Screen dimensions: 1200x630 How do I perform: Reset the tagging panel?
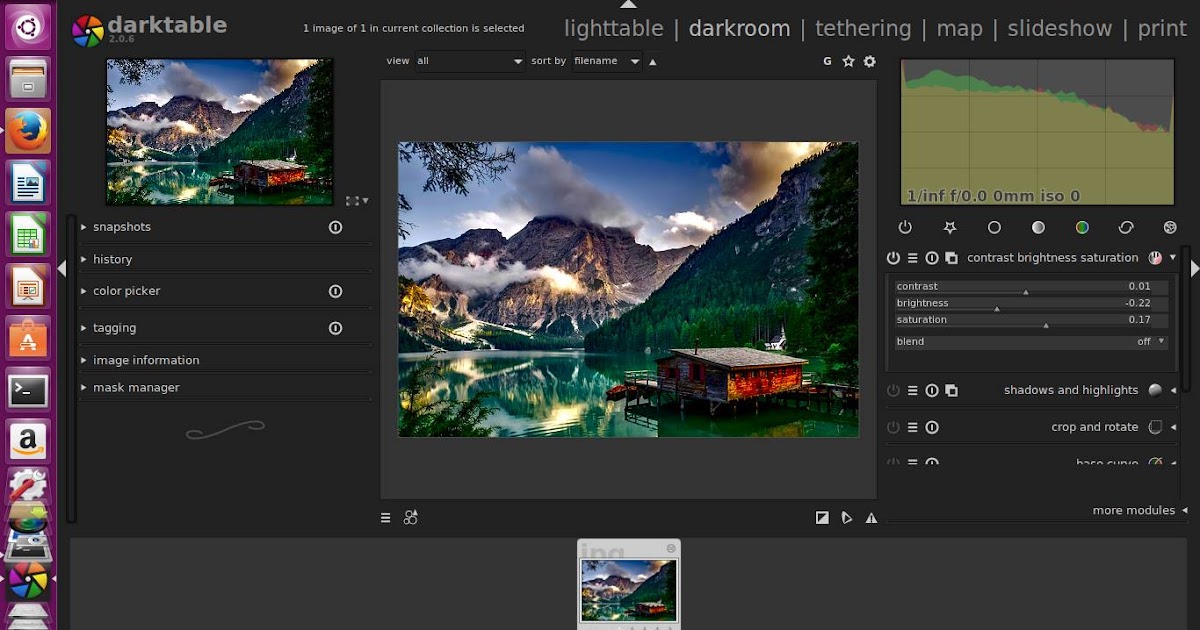coord(336,328)
